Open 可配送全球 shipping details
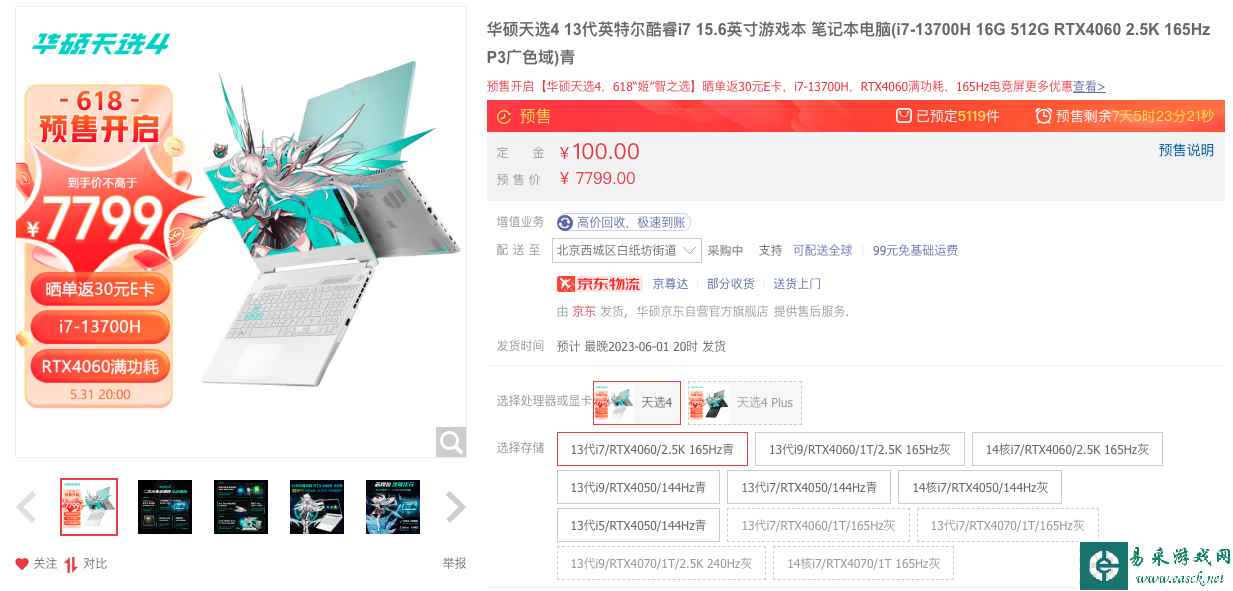Image resolution: width=1233 pixels, height=591 pixels. point(822,250)
